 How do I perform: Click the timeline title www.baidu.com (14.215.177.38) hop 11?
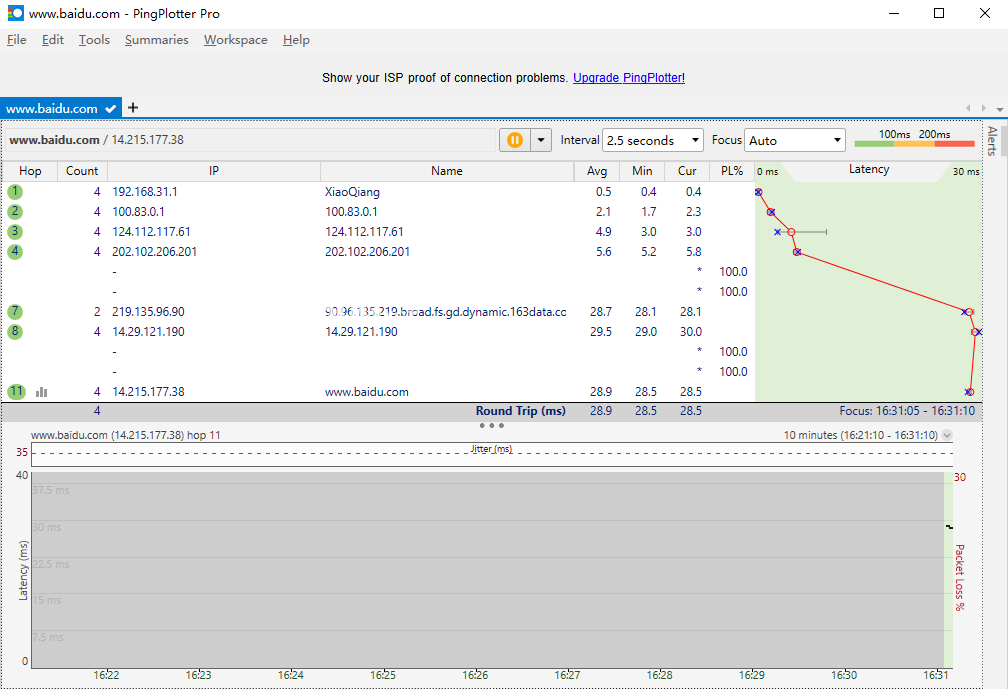pos(125,435)
